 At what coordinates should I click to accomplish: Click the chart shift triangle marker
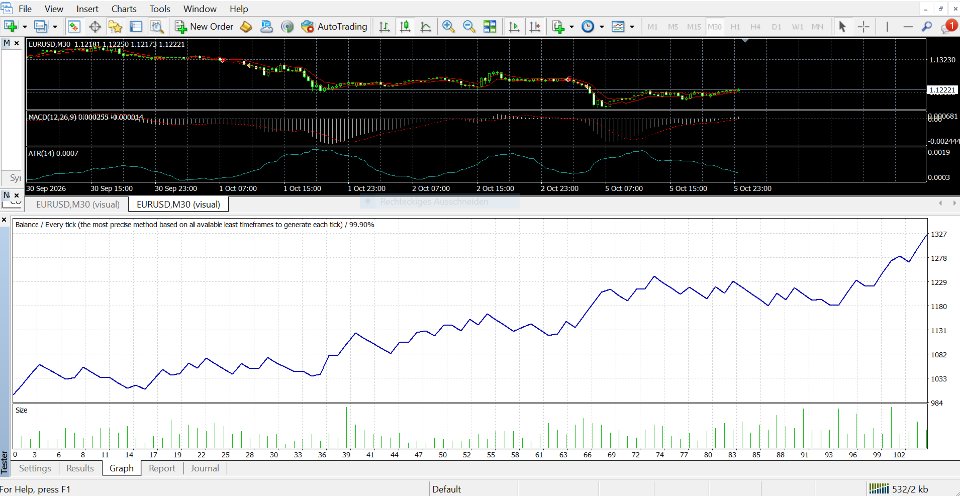coord(745,40)
